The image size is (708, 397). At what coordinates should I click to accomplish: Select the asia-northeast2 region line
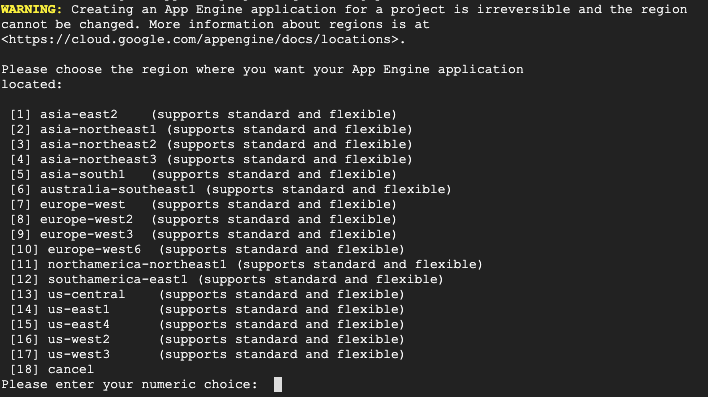pos(211,144)
